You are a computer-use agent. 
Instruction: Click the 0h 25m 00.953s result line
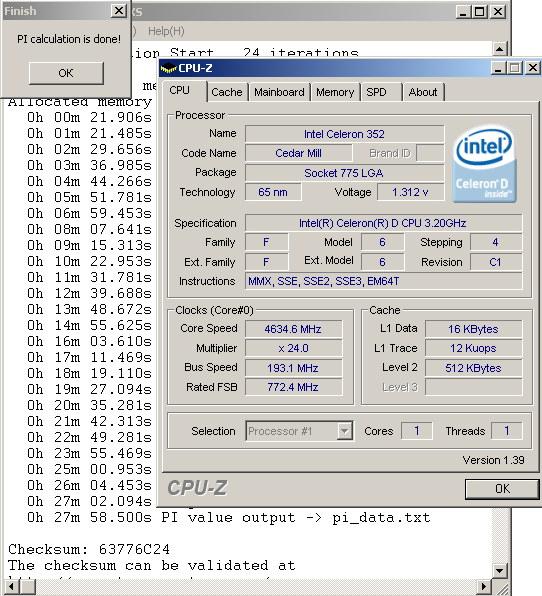coord(89,469)
